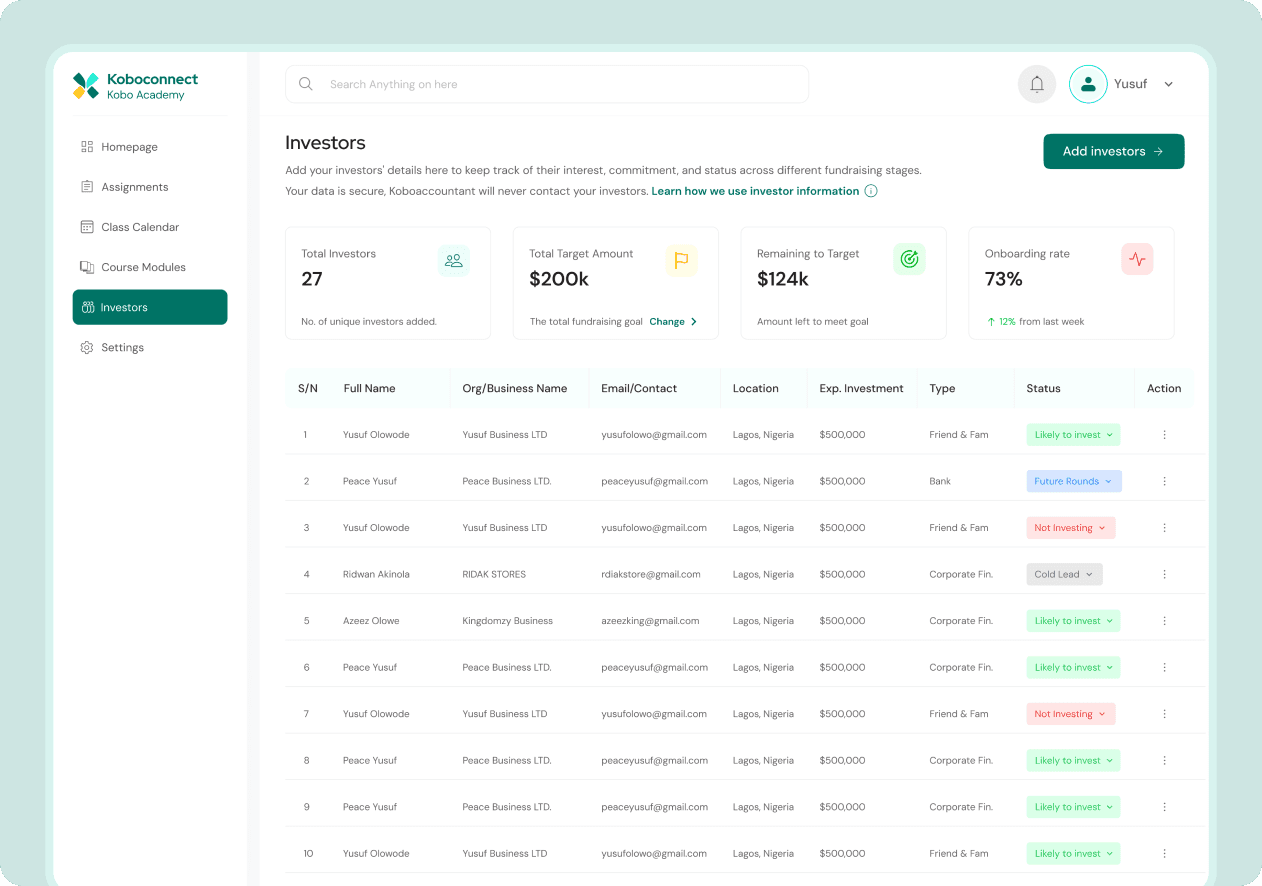Open the Yusuf account dropdown chevron

(x=1168, y=85)
